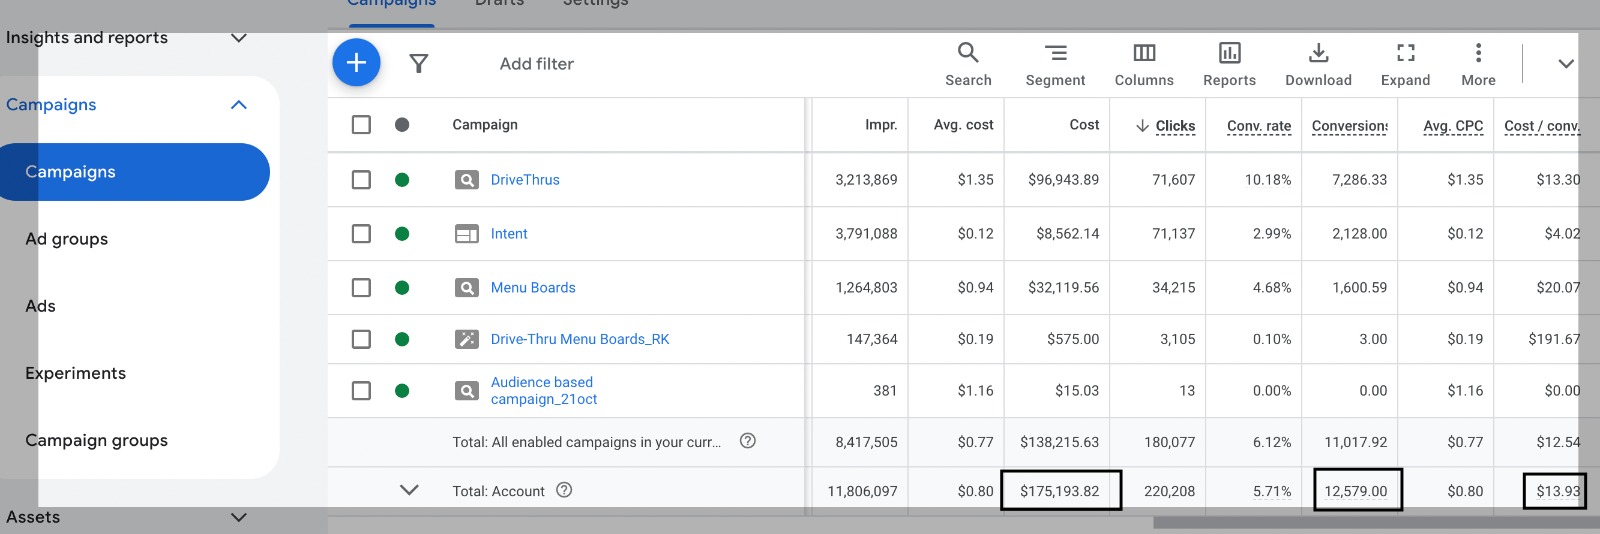
Task: Click the sort arrow on the Clicks column
Action: tap(1142, 125)
